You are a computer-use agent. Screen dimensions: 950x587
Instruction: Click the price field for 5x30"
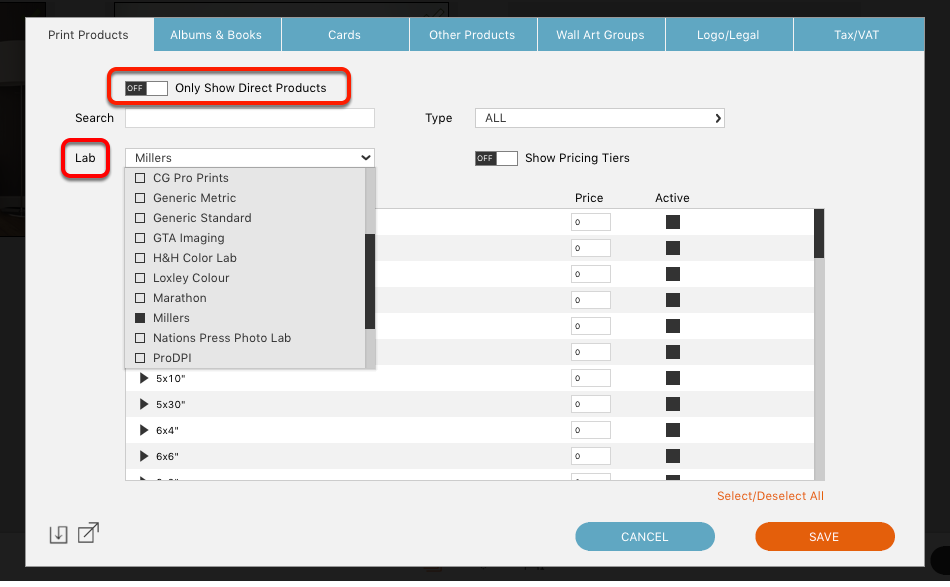point(591,404)
